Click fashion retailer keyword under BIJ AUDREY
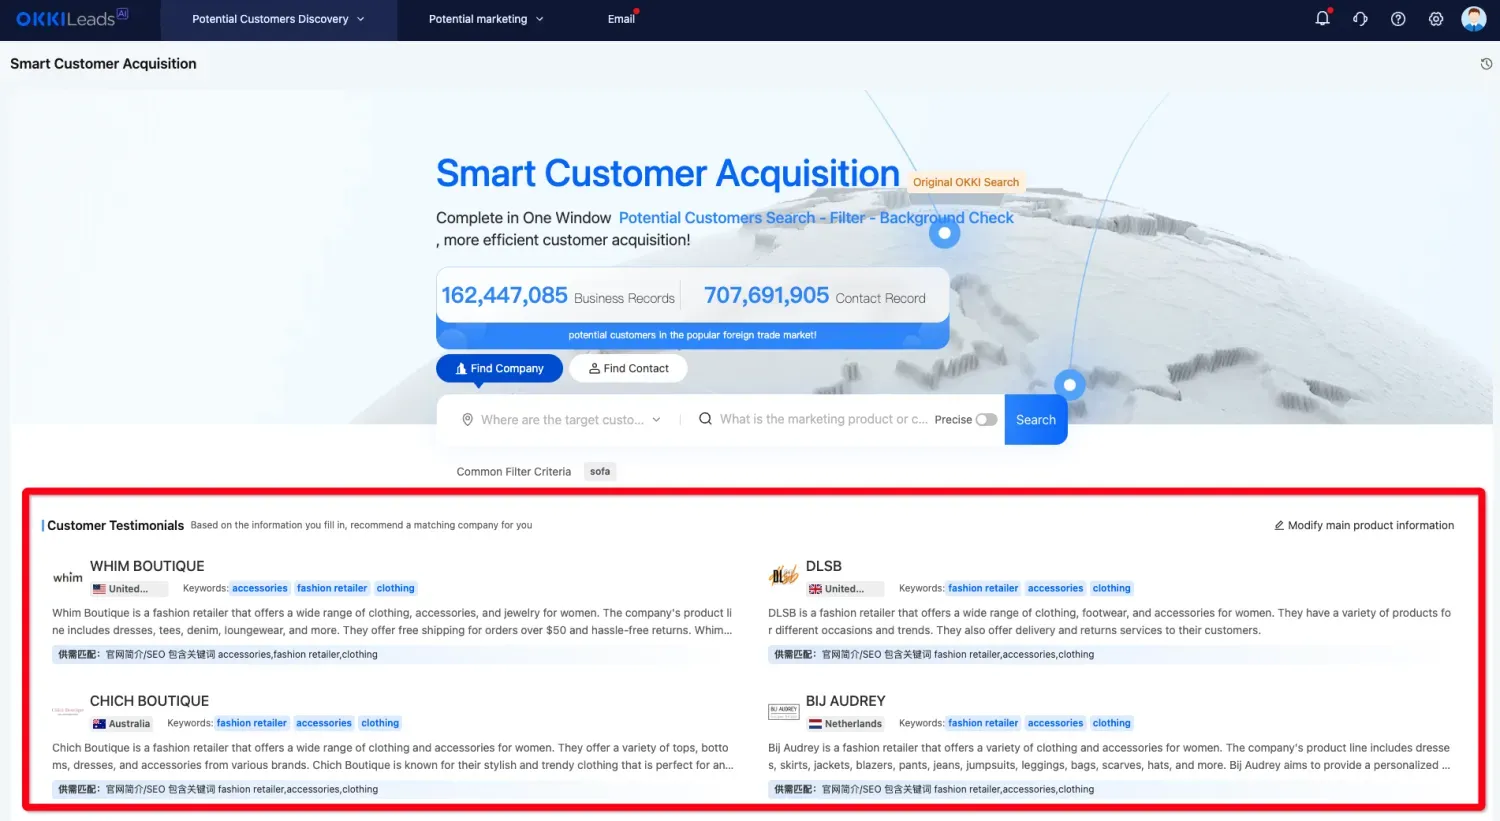This screenshot has width=1500, height=821. click(x=983, y=723)
